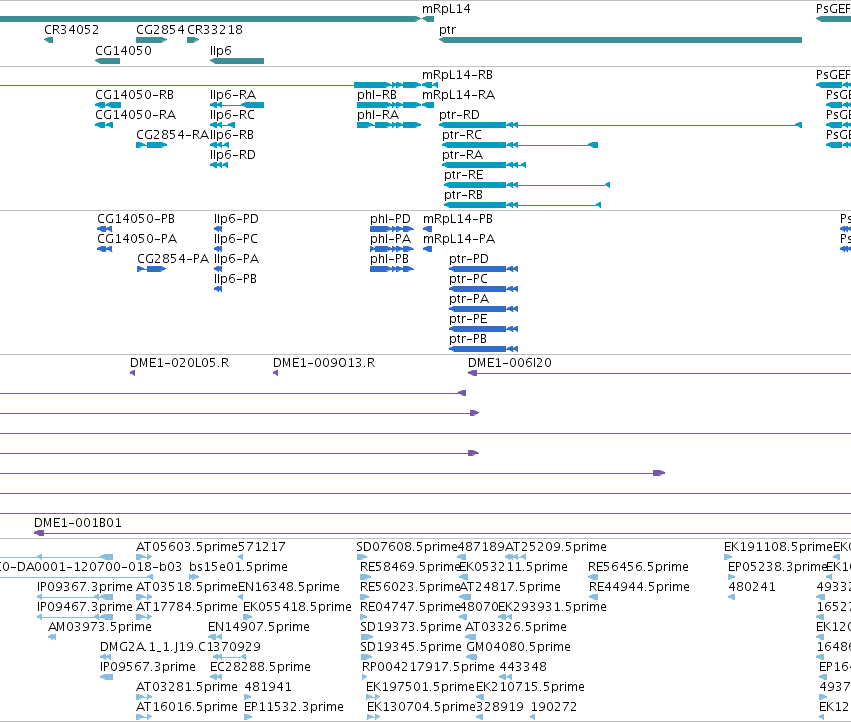
Task: Open the CG2854 gene feature label
Action: [160, 30]
